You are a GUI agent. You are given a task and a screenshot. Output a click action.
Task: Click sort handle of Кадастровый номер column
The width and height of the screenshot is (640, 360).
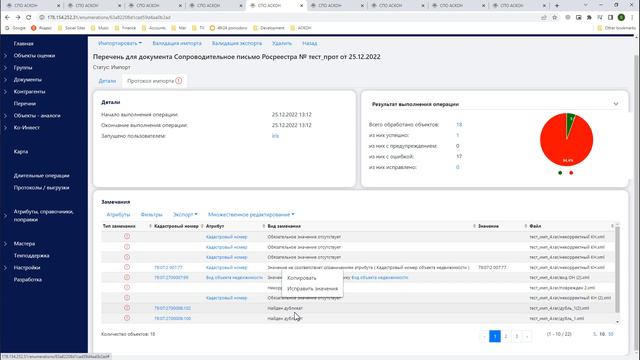coord(202,226)
